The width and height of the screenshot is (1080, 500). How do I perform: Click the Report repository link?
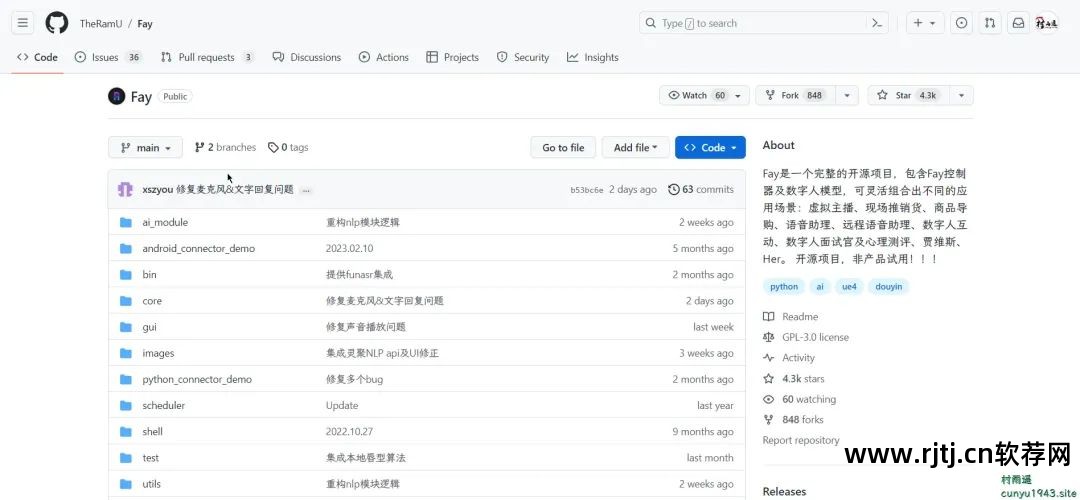point(801,440)
